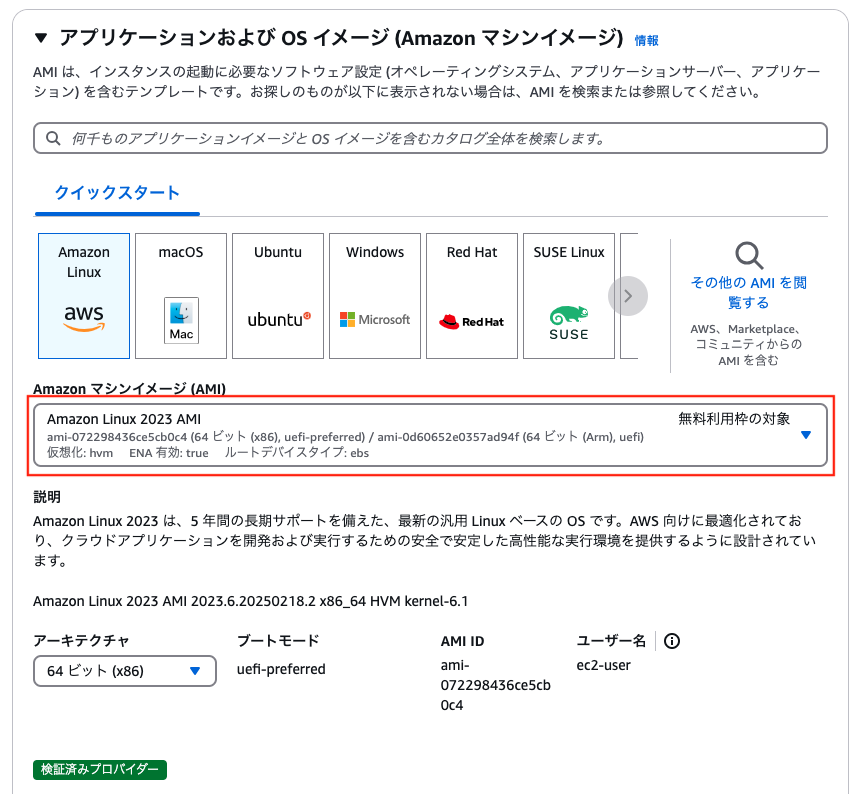Click the SUSE chameleon logo icon
This screenshot has height=794, width=863.
(569, 323)
